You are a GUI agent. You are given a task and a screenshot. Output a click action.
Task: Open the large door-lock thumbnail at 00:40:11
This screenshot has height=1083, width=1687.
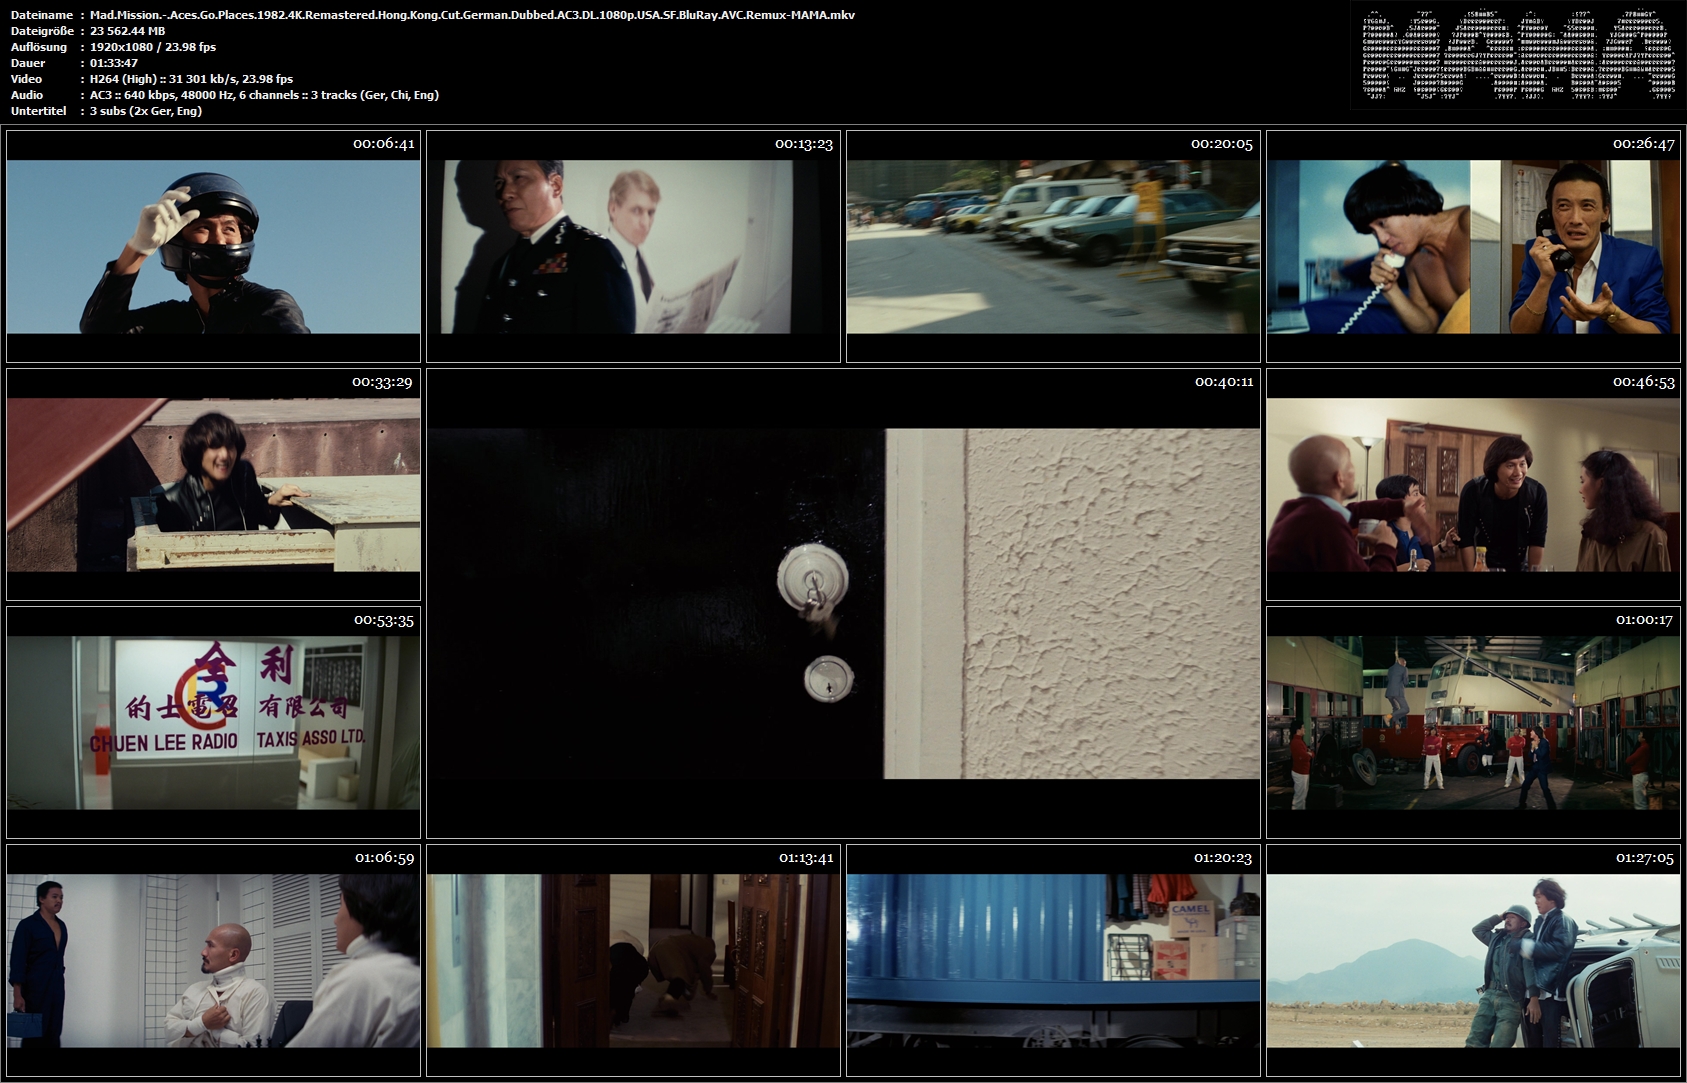(x=843, y=603)
